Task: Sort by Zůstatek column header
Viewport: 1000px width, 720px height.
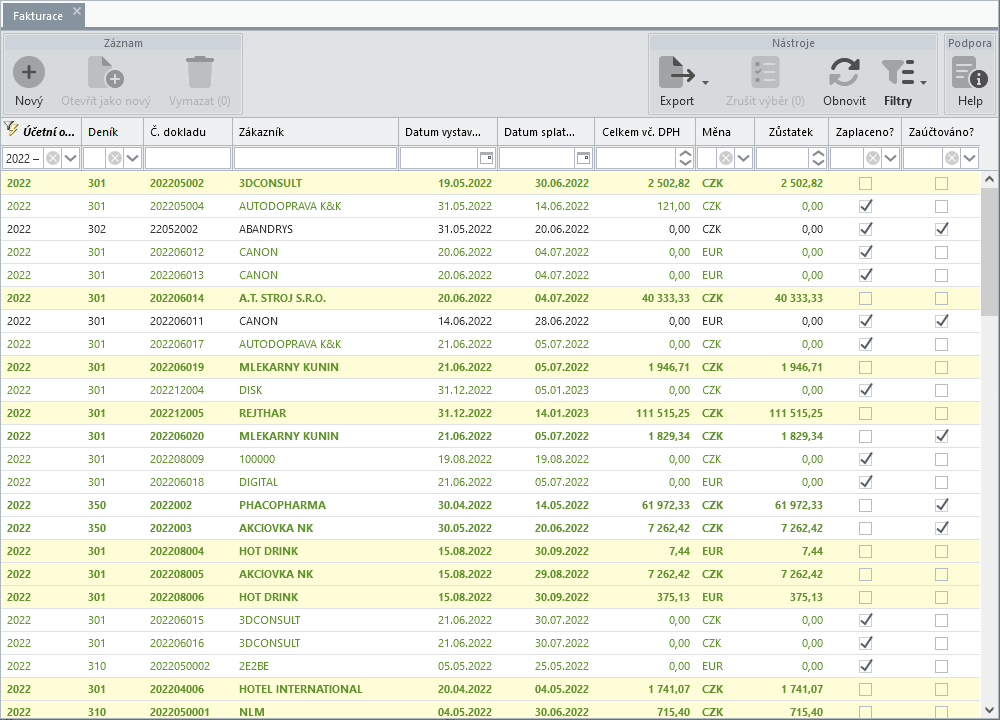Action: pos(791,132)
